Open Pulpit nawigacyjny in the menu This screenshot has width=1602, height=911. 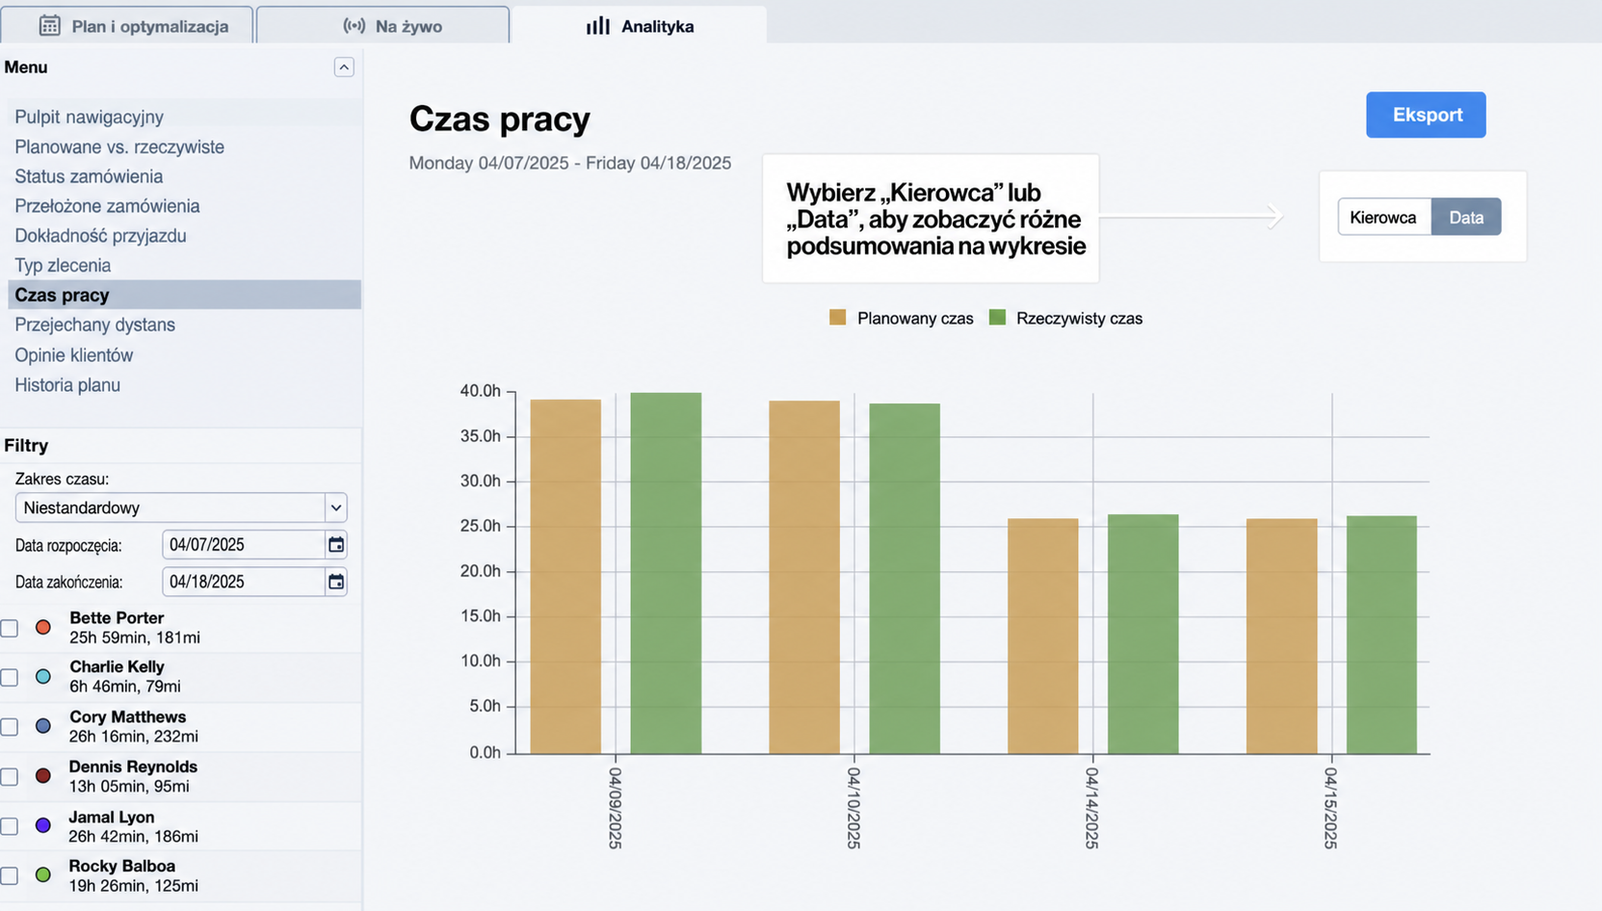click(89, 117)
